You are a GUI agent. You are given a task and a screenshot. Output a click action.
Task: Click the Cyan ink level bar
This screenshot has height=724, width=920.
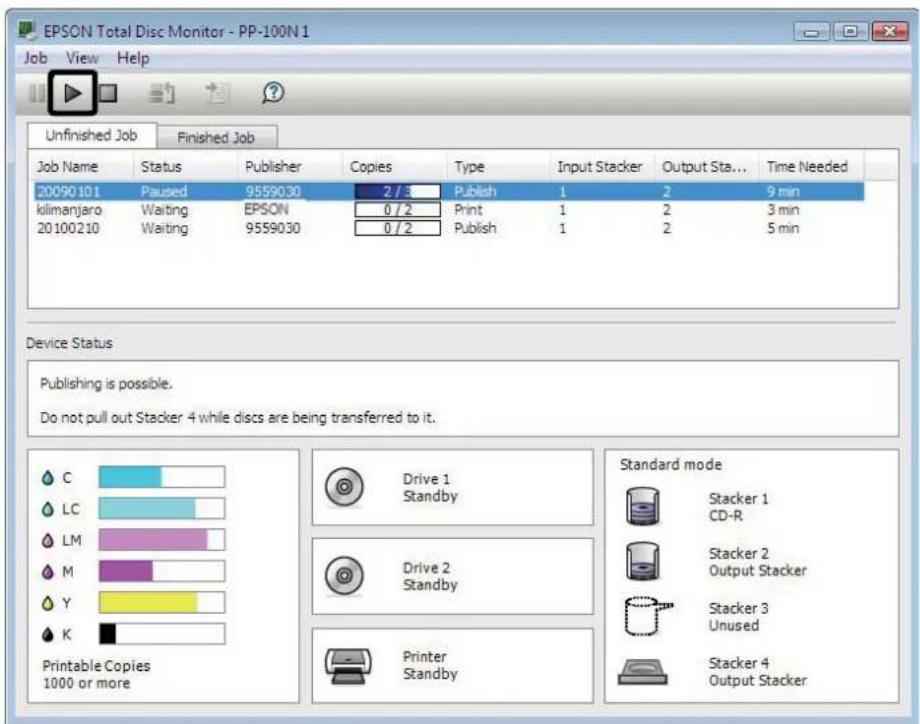click(x=161, y=477)
